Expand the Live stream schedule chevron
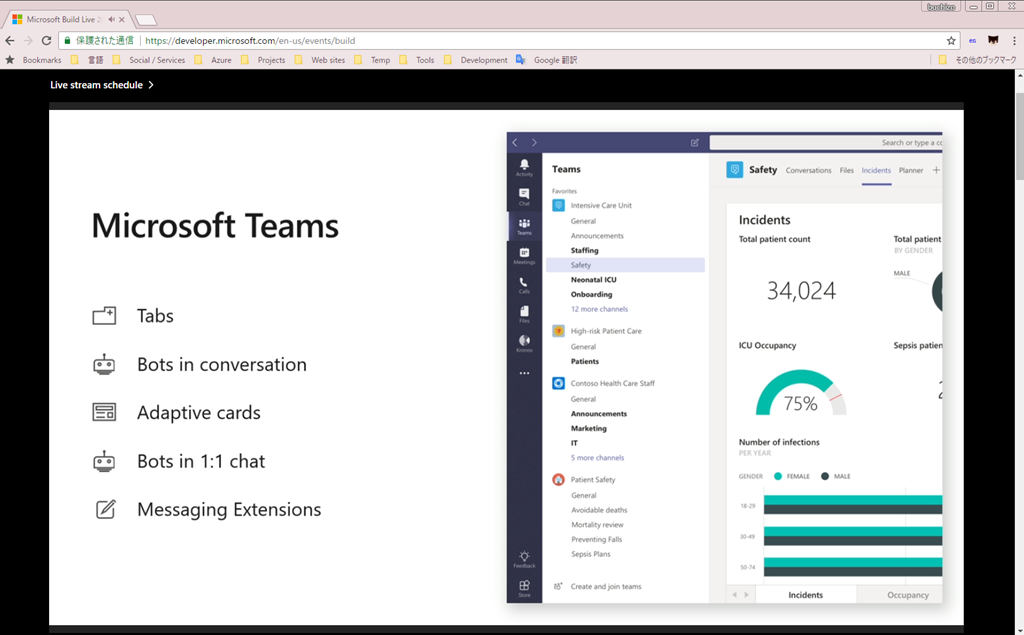This screenshot has width=1024, height=635. [x=151, y=85]
